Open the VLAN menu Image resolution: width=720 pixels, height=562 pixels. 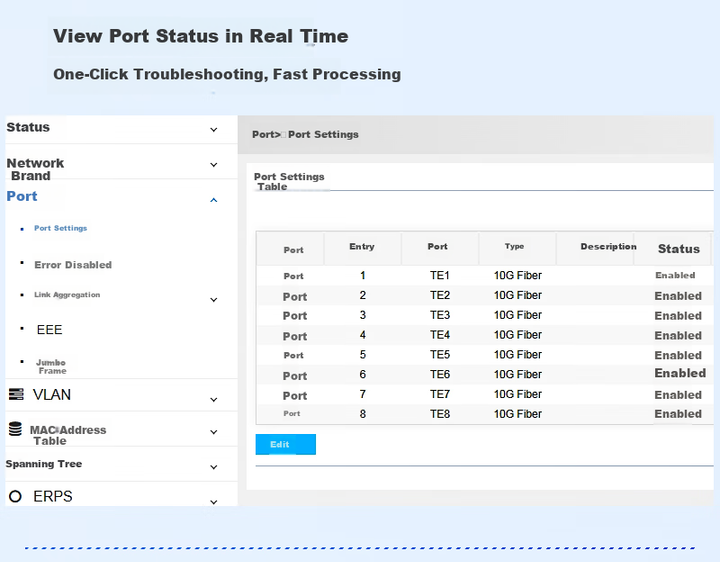coord(51,394)
